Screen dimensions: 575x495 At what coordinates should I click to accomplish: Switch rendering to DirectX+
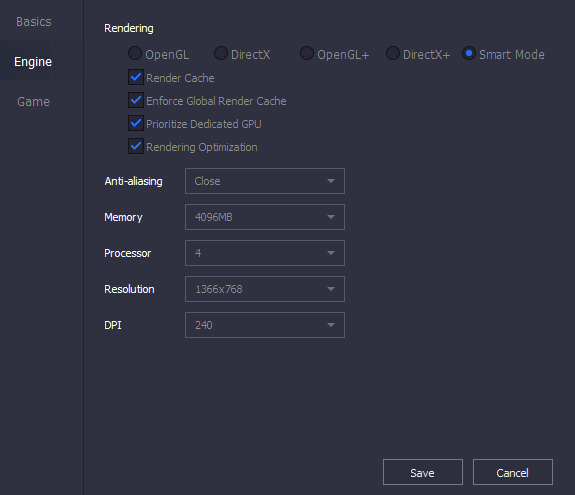click(x=393, y=53)
